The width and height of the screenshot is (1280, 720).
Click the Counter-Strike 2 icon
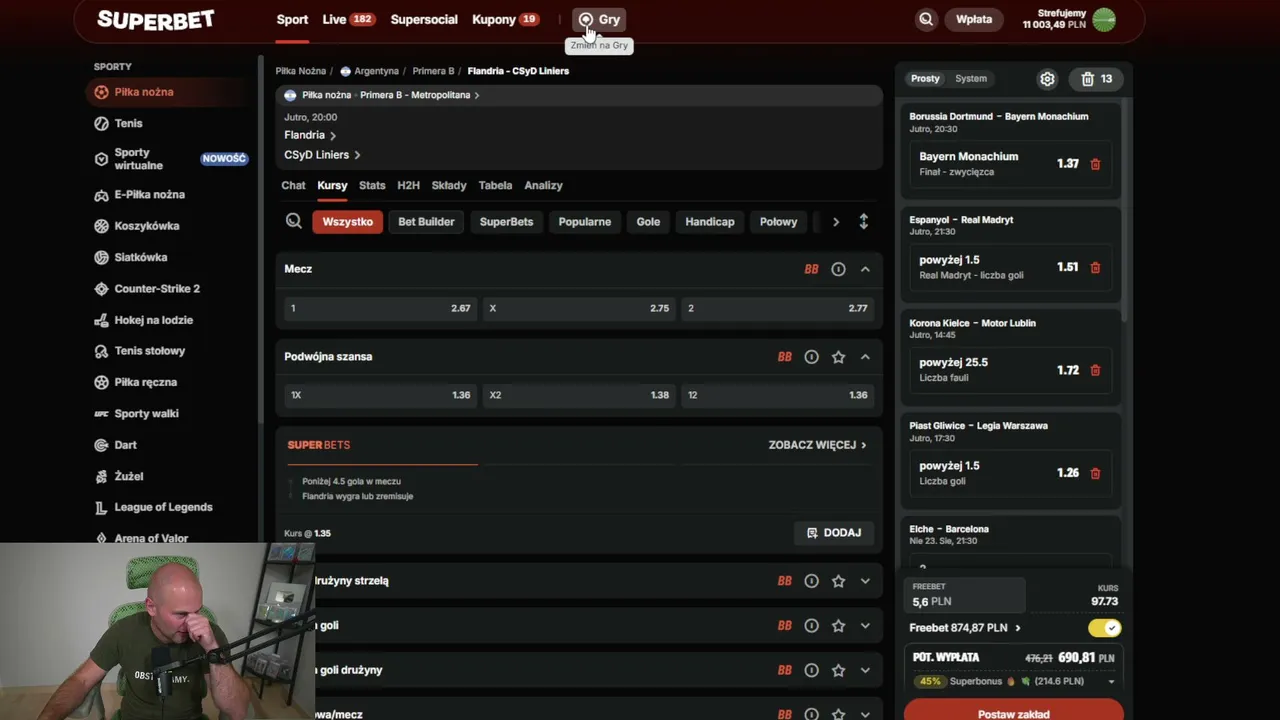(x=101, y=288)
